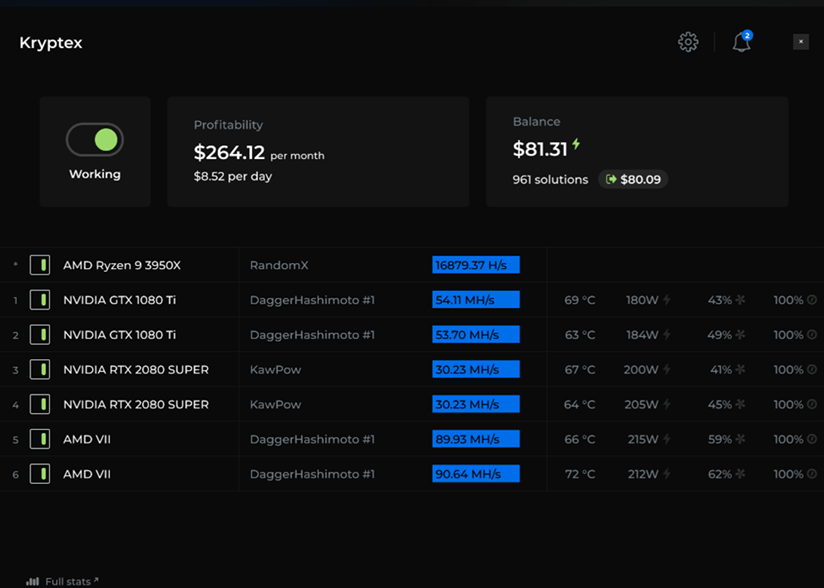Toggle device 5 AMD VII switch
This screenshot has height=588, width=824.
(x=40, y=439)
